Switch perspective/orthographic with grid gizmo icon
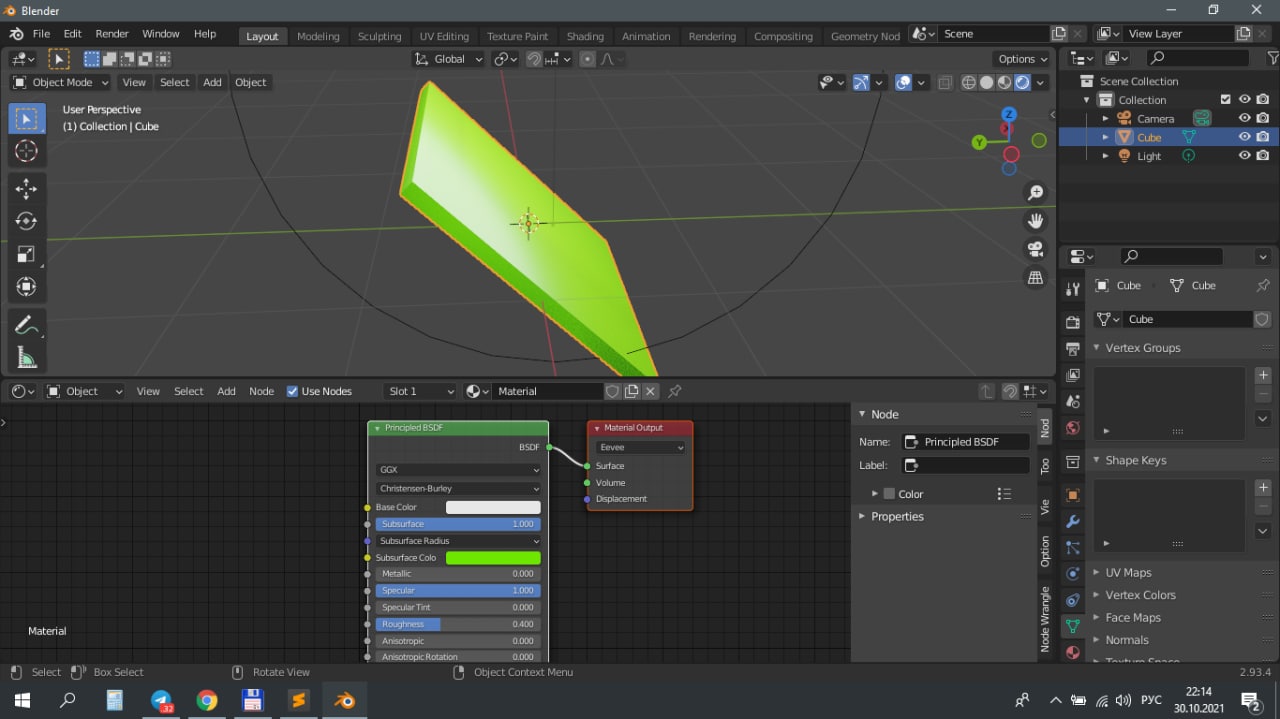 coord(1036,277)
